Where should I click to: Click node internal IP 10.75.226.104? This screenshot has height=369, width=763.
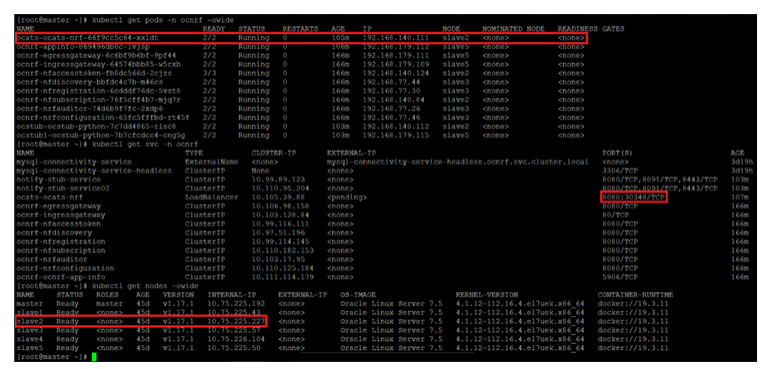coord(236,339)
